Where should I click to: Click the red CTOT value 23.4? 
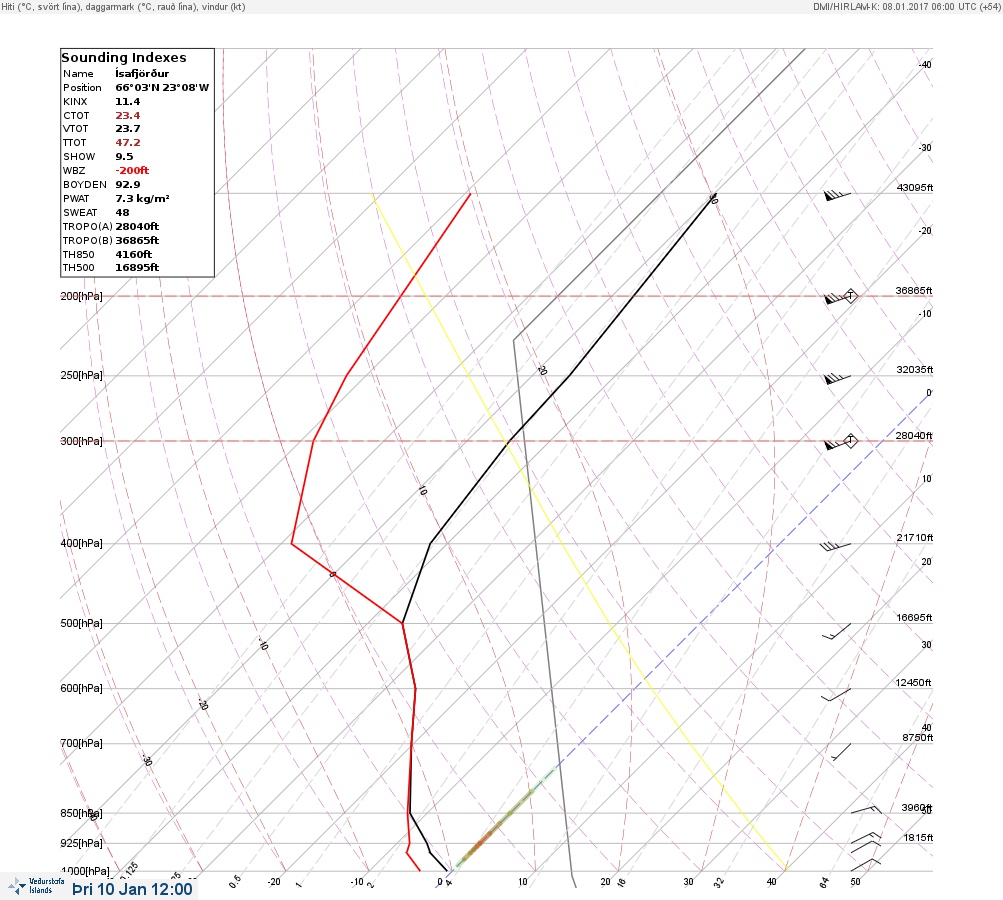tap(127, 116)
